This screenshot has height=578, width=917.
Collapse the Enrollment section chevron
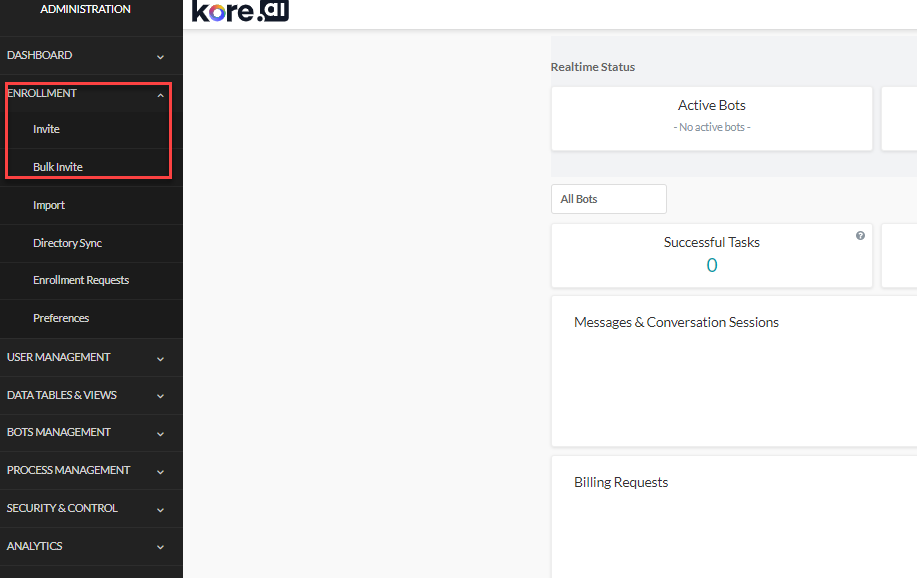[x=160, y=95]
